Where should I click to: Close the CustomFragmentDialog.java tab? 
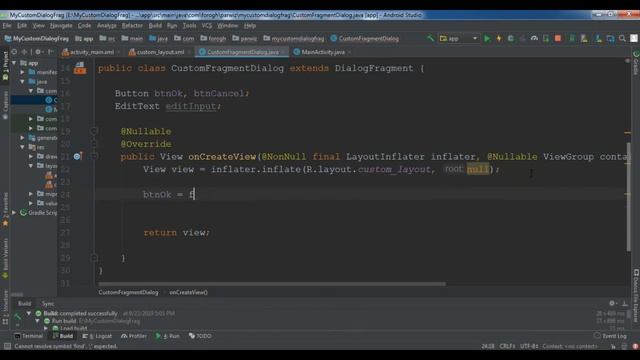point(284,52)
